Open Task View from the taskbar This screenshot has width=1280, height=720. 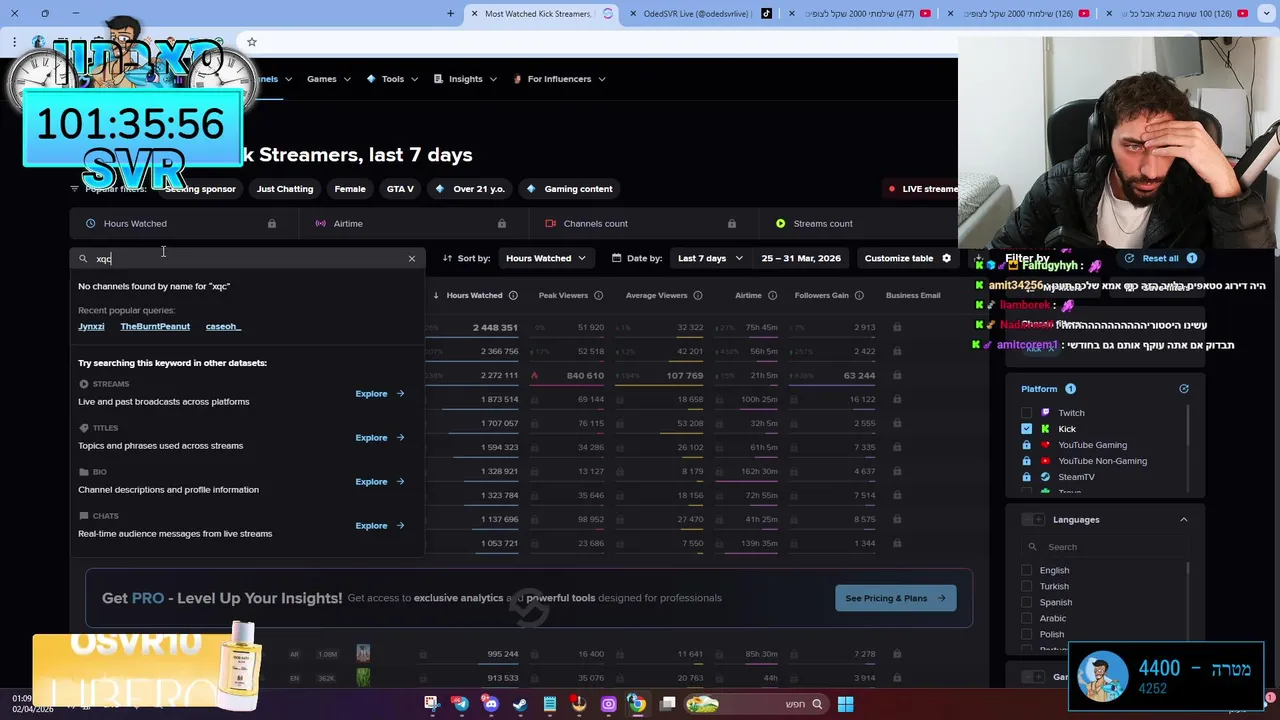667,704
